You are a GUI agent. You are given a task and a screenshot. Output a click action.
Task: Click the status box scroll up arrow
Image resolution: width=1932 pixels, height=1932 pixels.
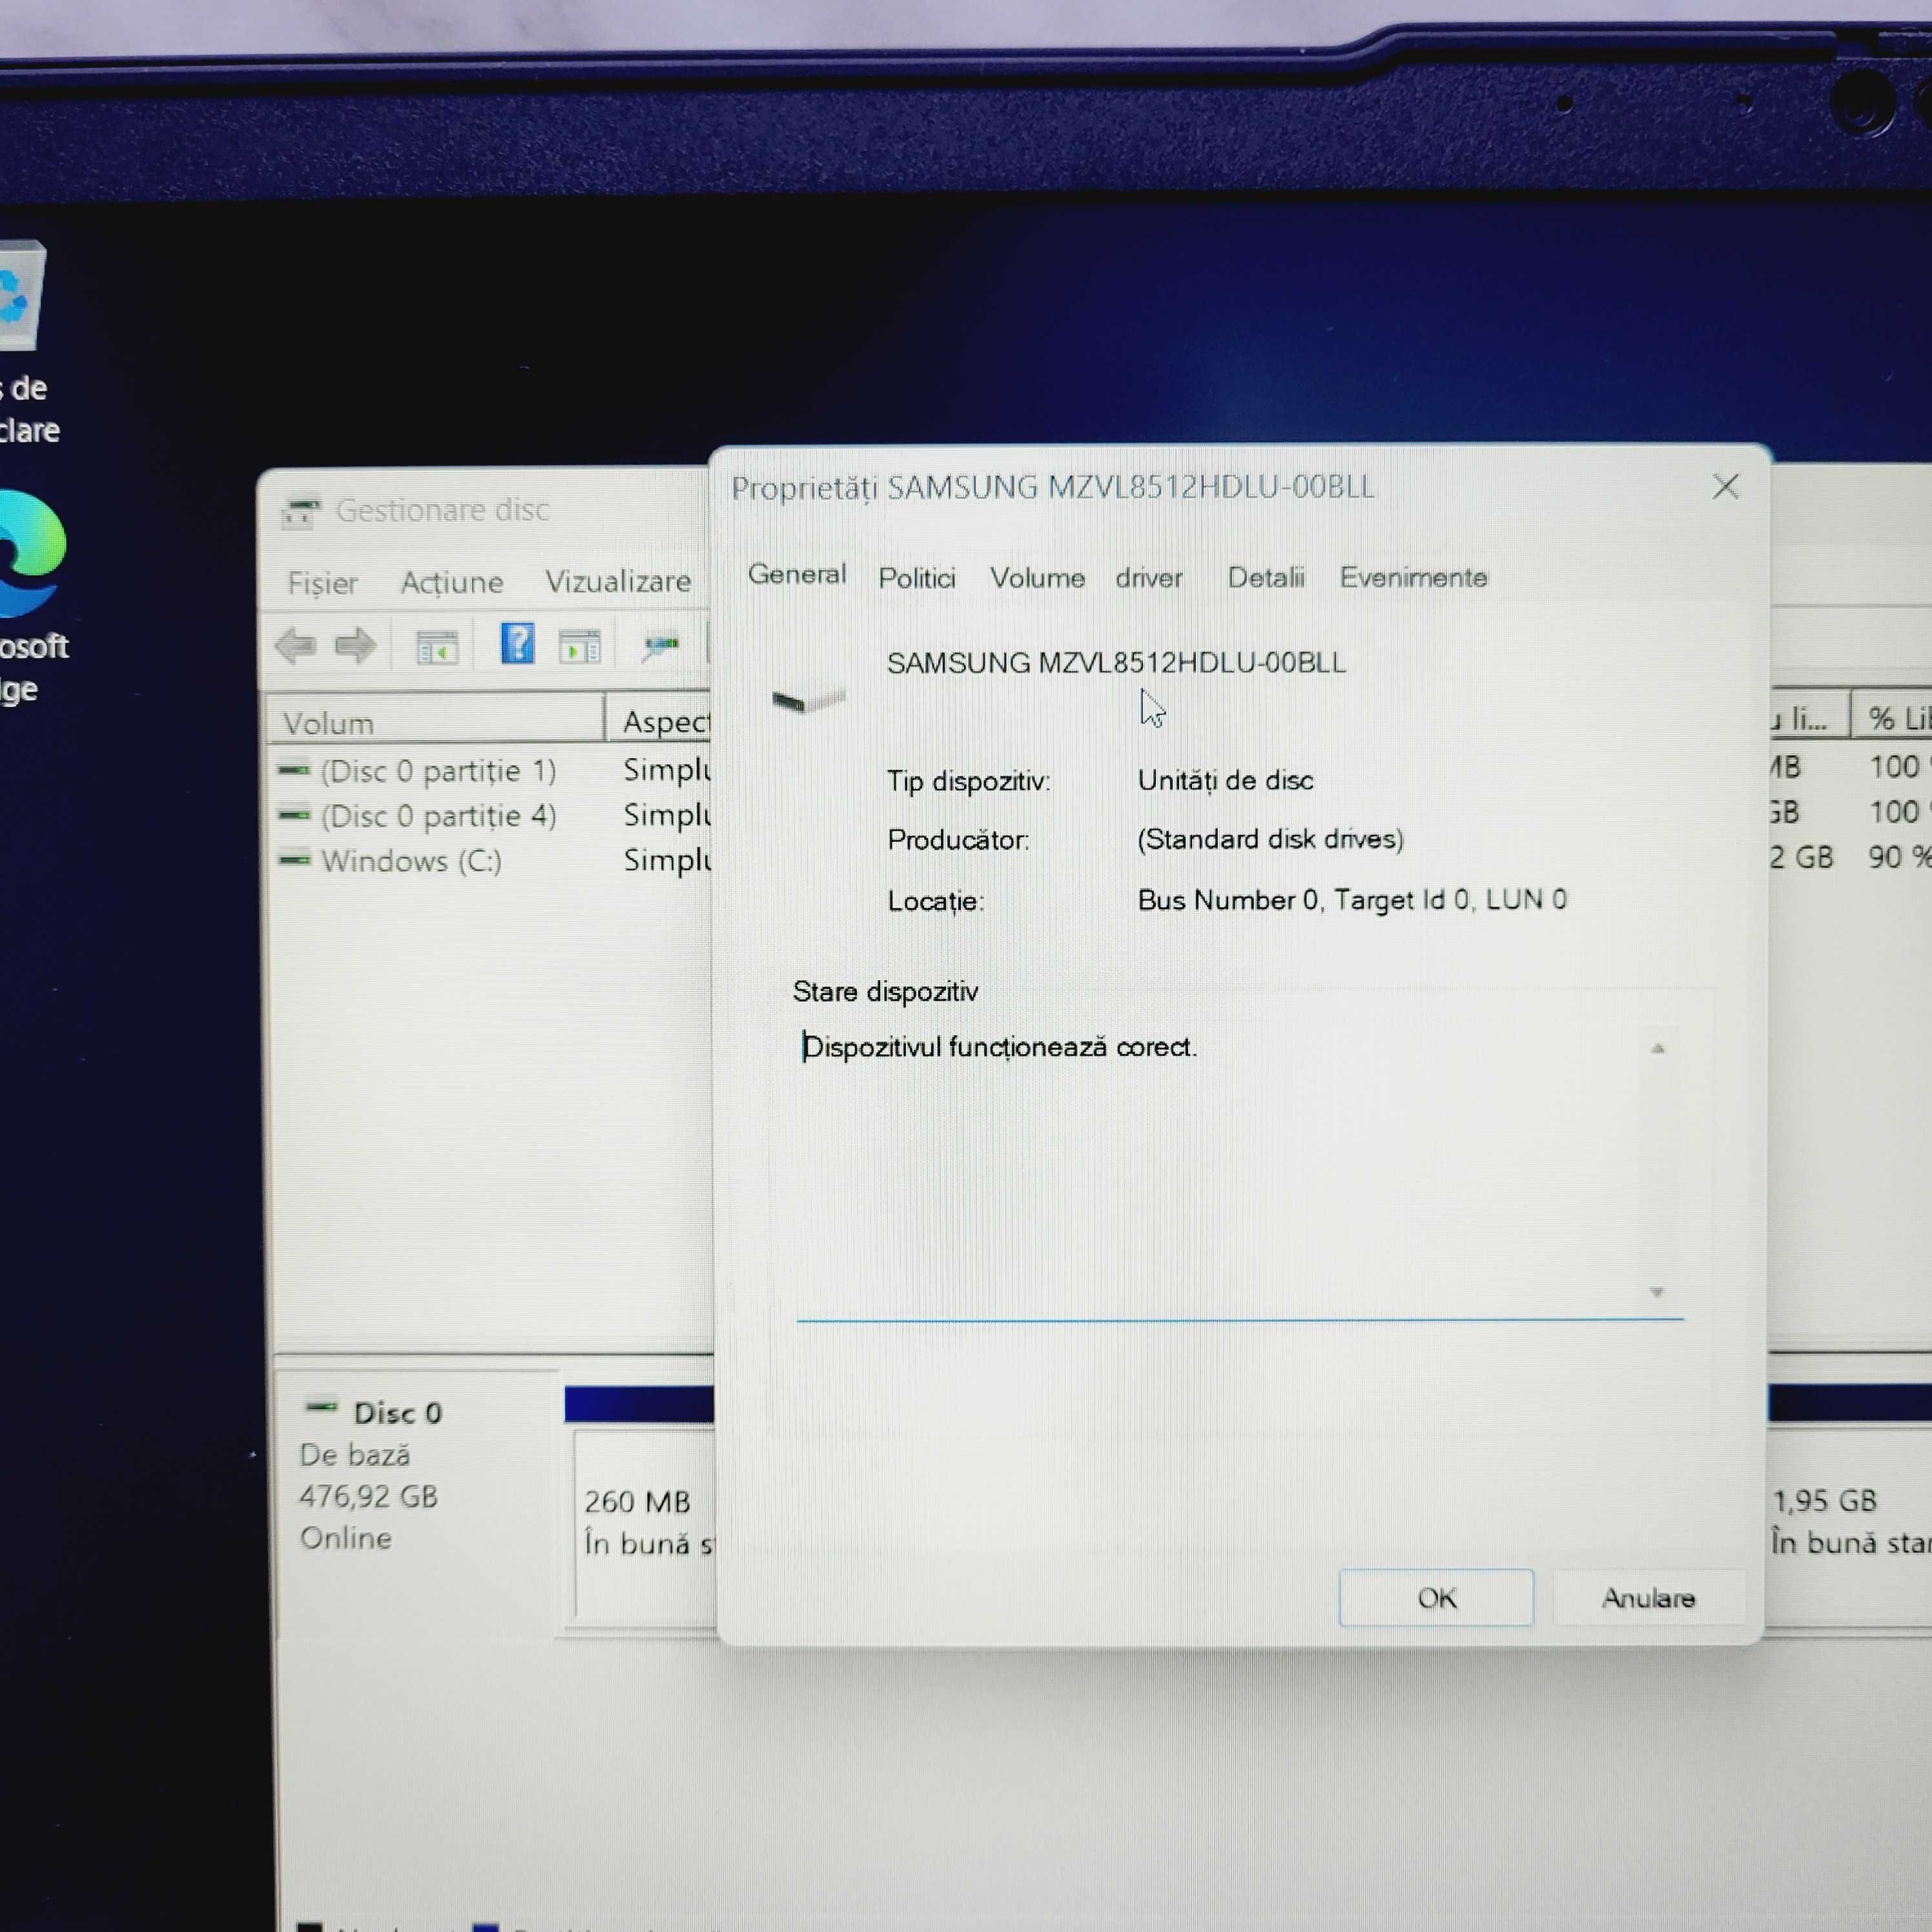pos(1657,1048)
